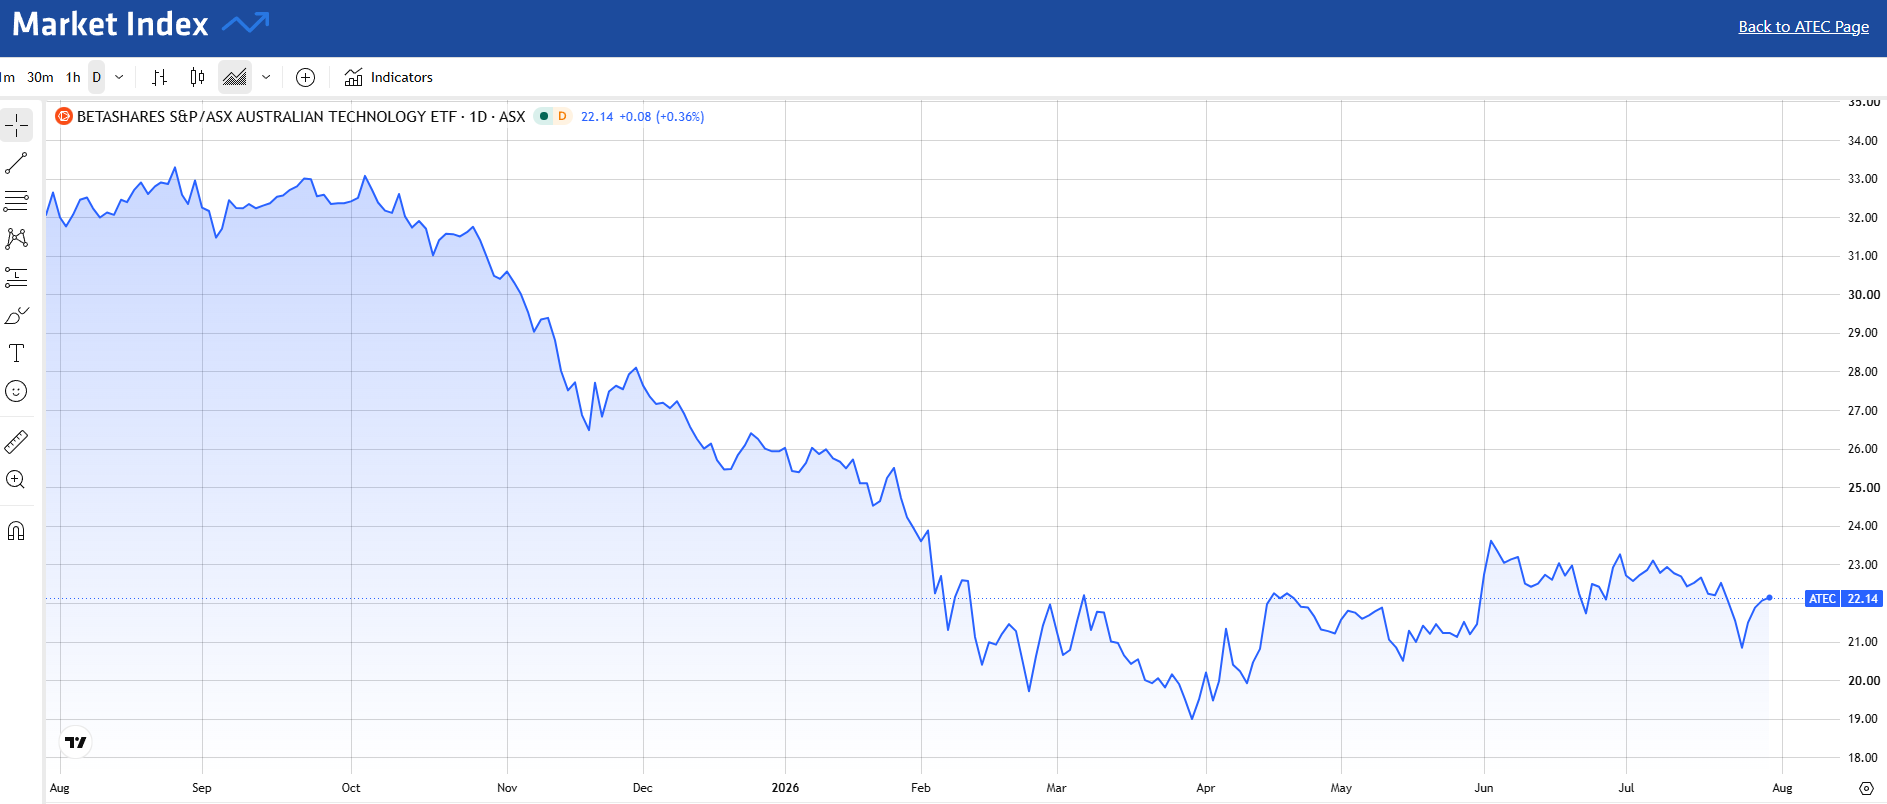Set interval to 1h

click(73, 77)
